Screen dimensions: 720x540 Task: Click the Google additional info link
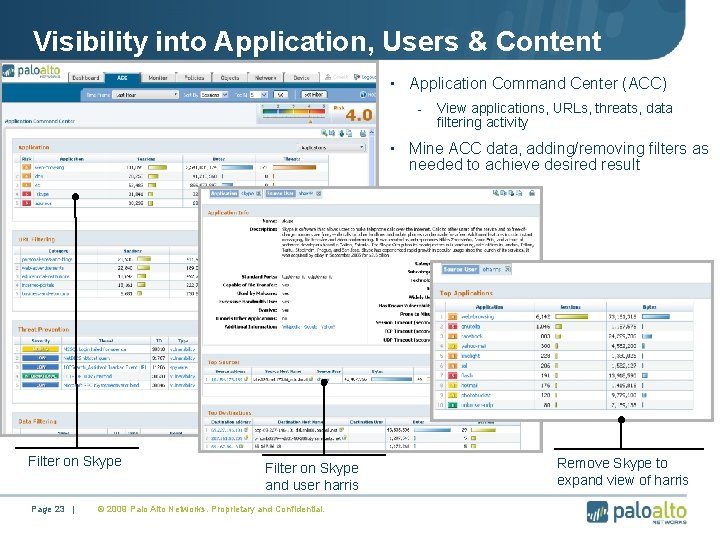(x=310, y=327)
